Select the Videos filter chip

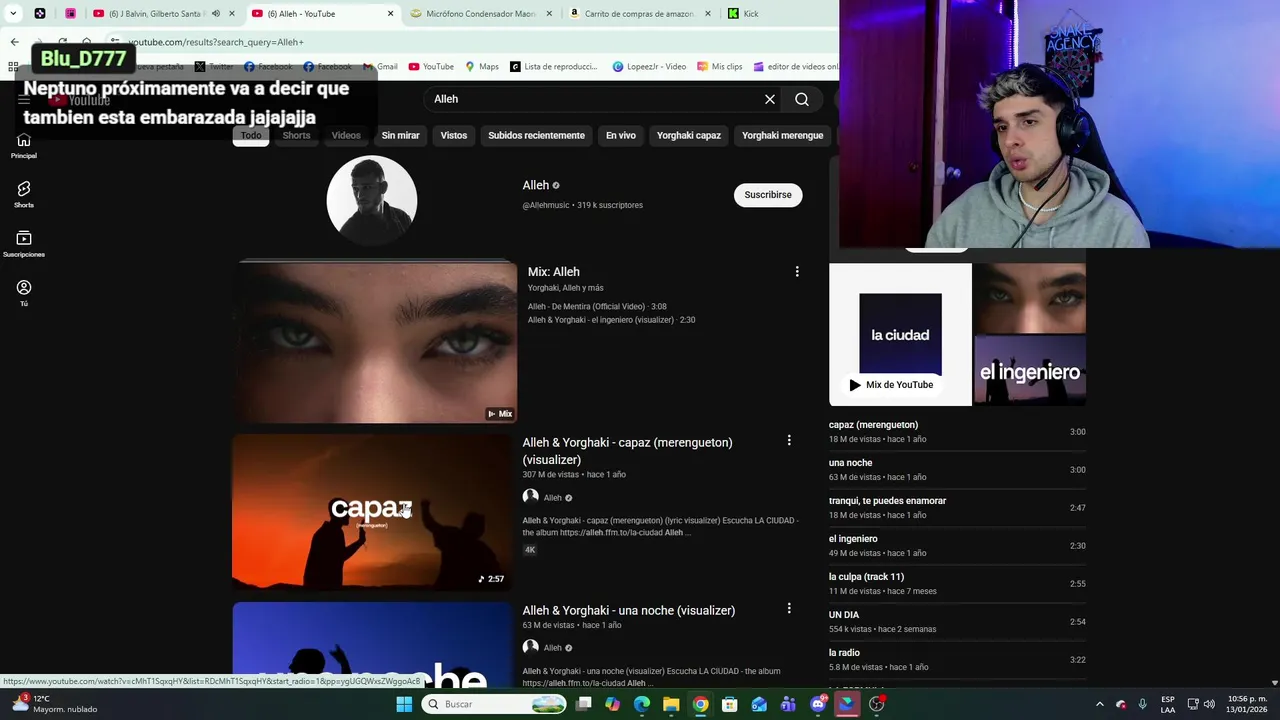pyautogui.click(x=346, y=135)
